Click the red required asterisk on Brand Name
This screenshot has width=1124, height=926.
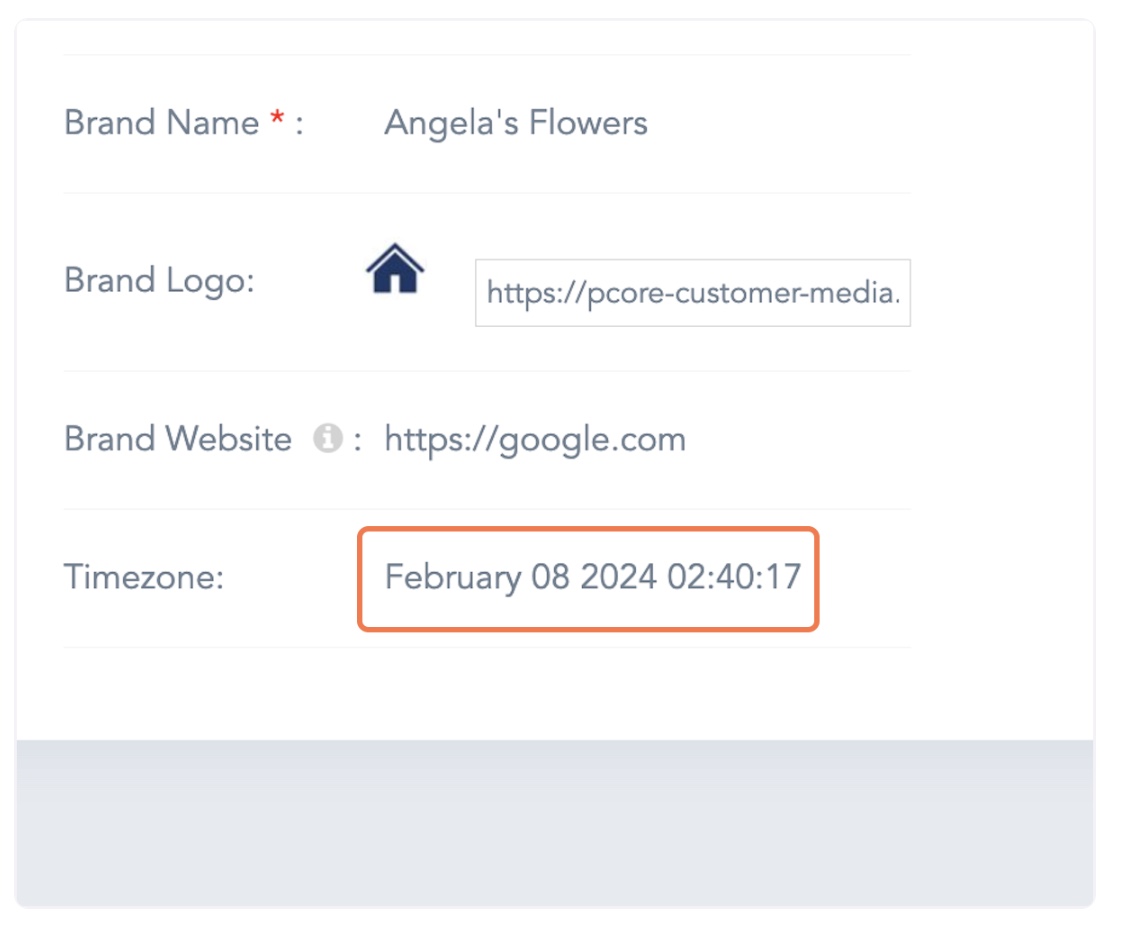click(x=278, y=121)
